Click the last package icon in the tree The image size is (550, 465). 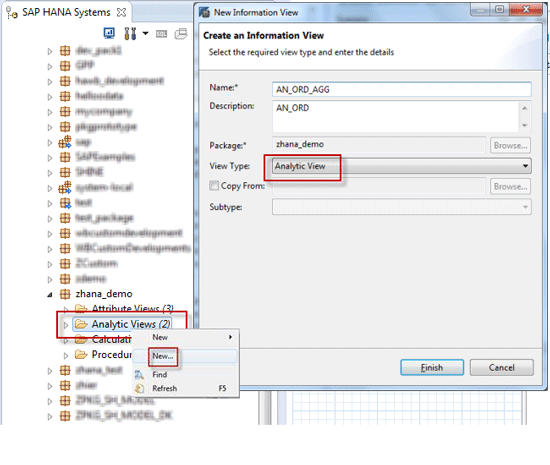[65, 416]
